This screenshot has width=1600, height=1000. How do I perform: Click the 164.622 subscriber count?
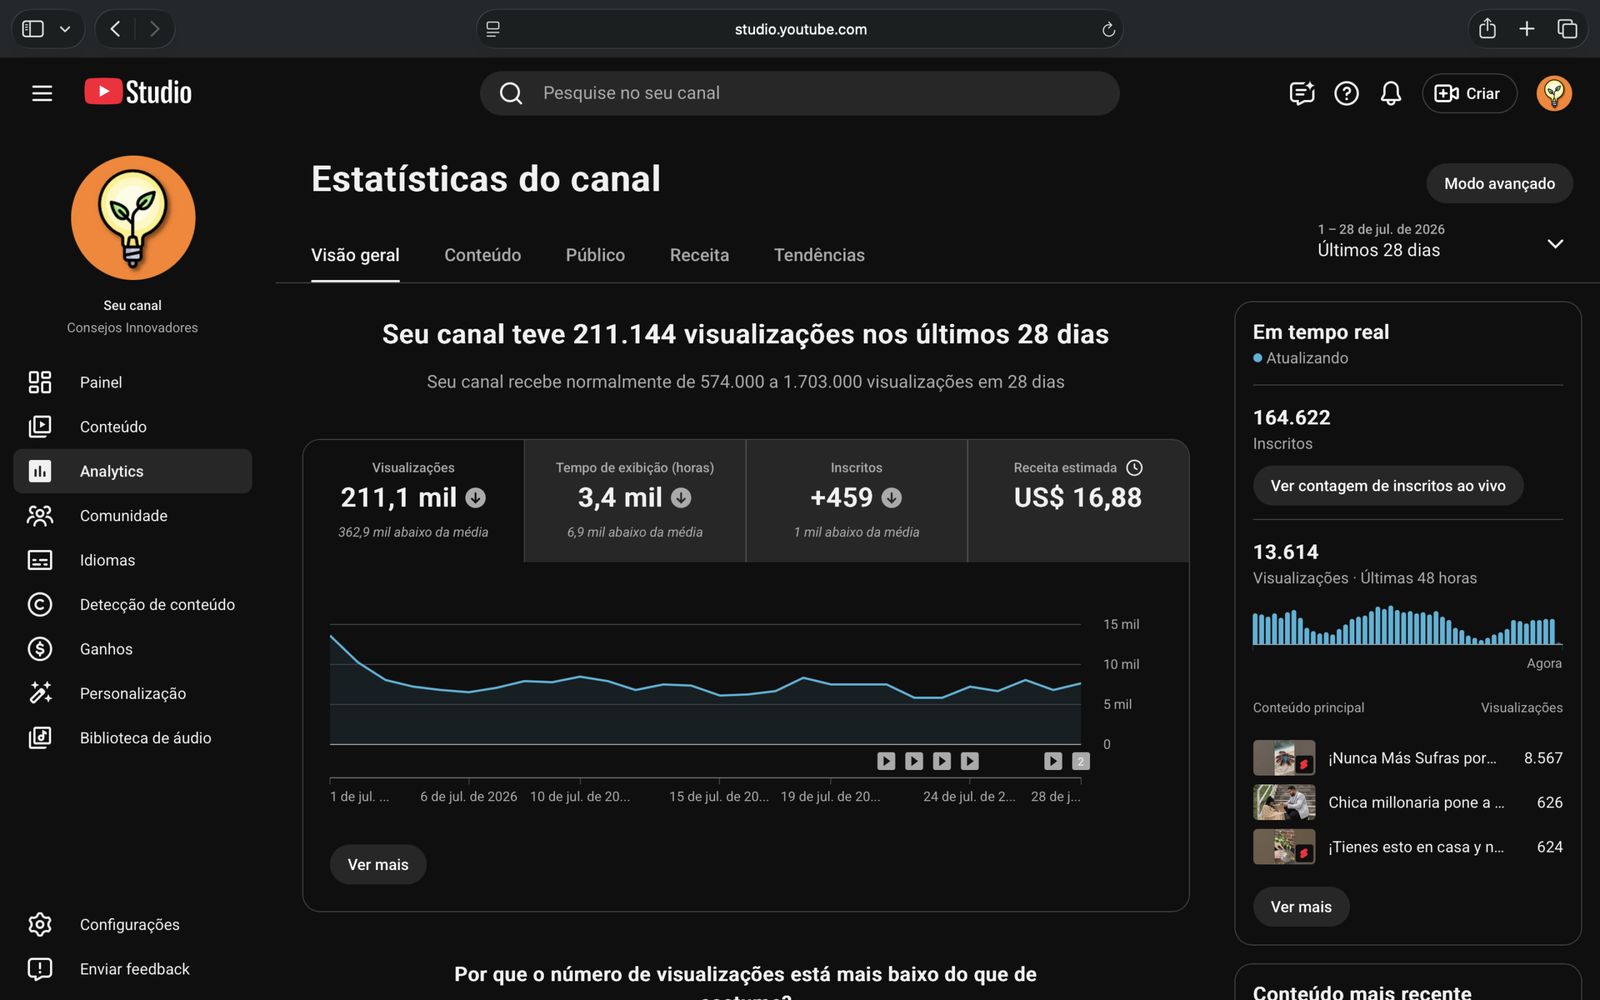tap(1292, 418)
